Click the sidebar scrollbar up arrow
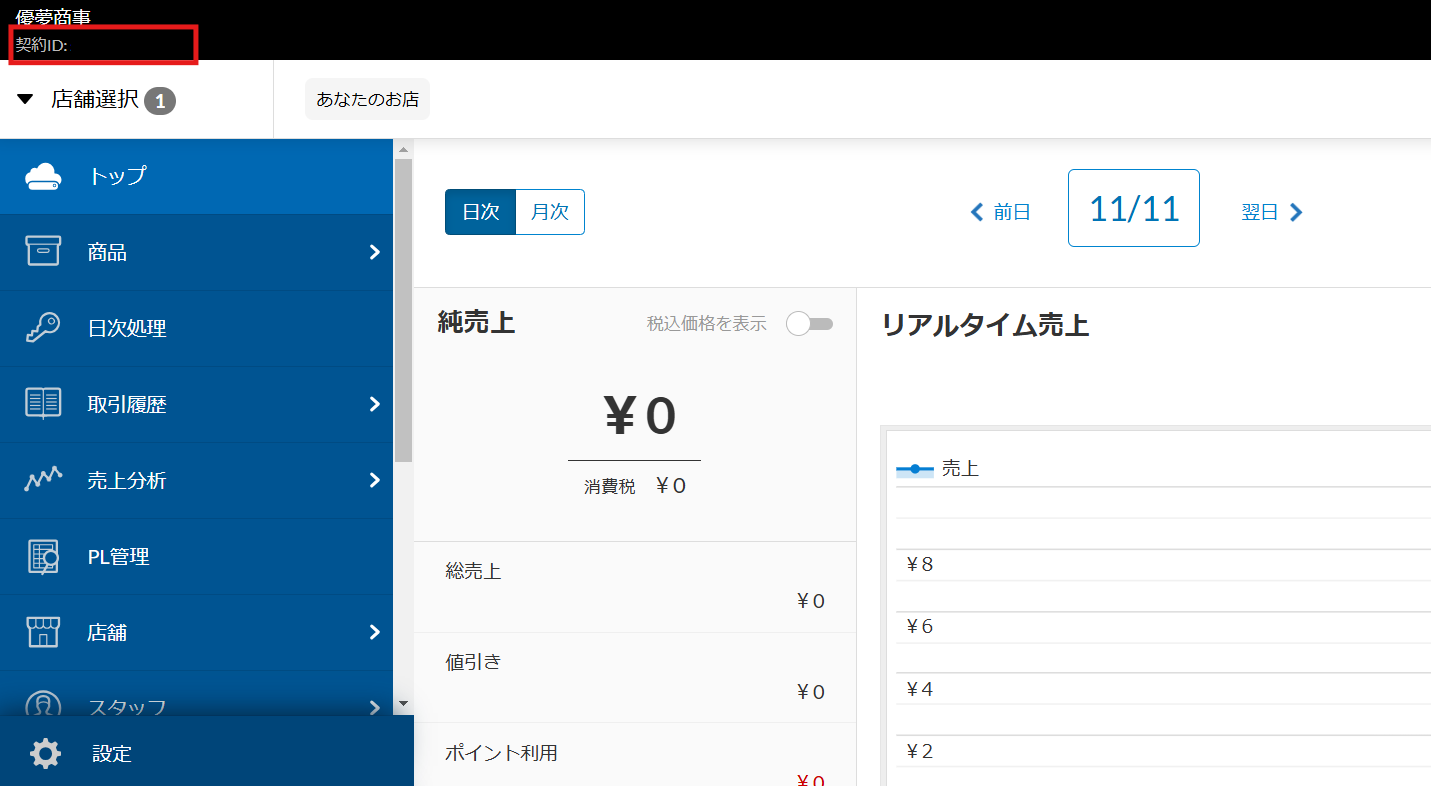The image size is (1431, 786). tap(404, 150)
